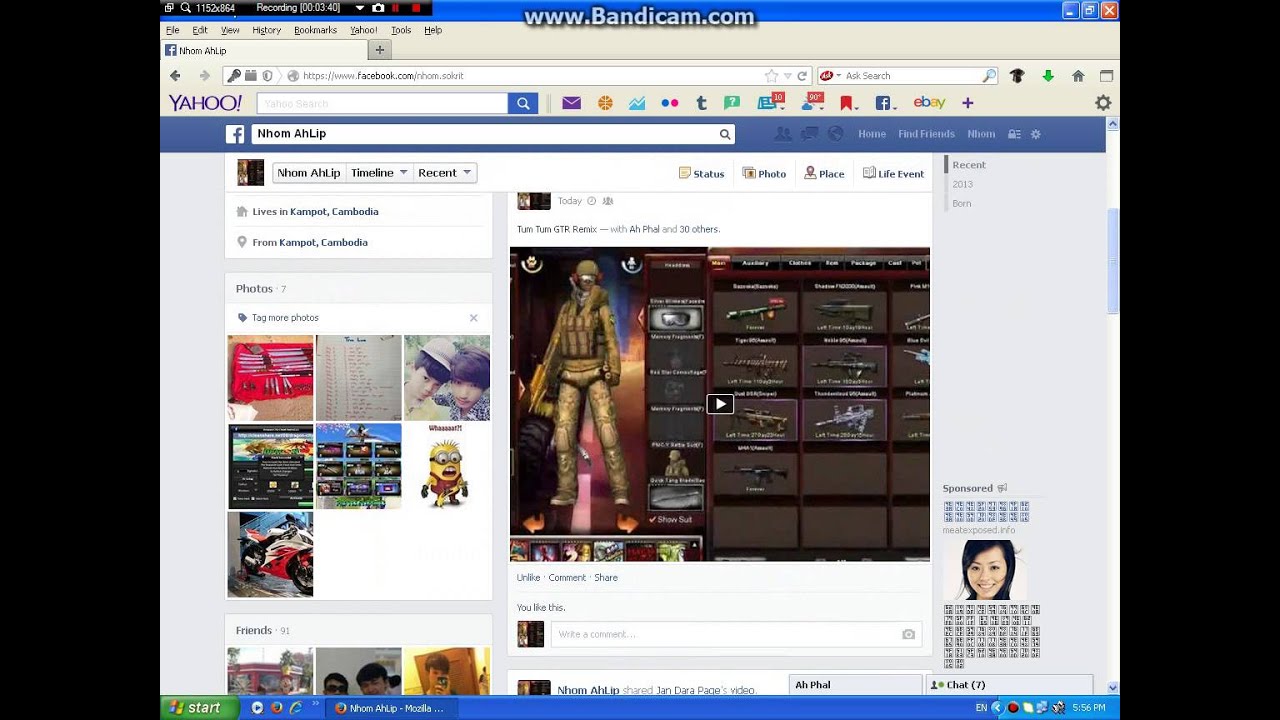Click the Facebook search magnifier icon
The width and height of the screenshot is (1280, 720).
point(725,134)
